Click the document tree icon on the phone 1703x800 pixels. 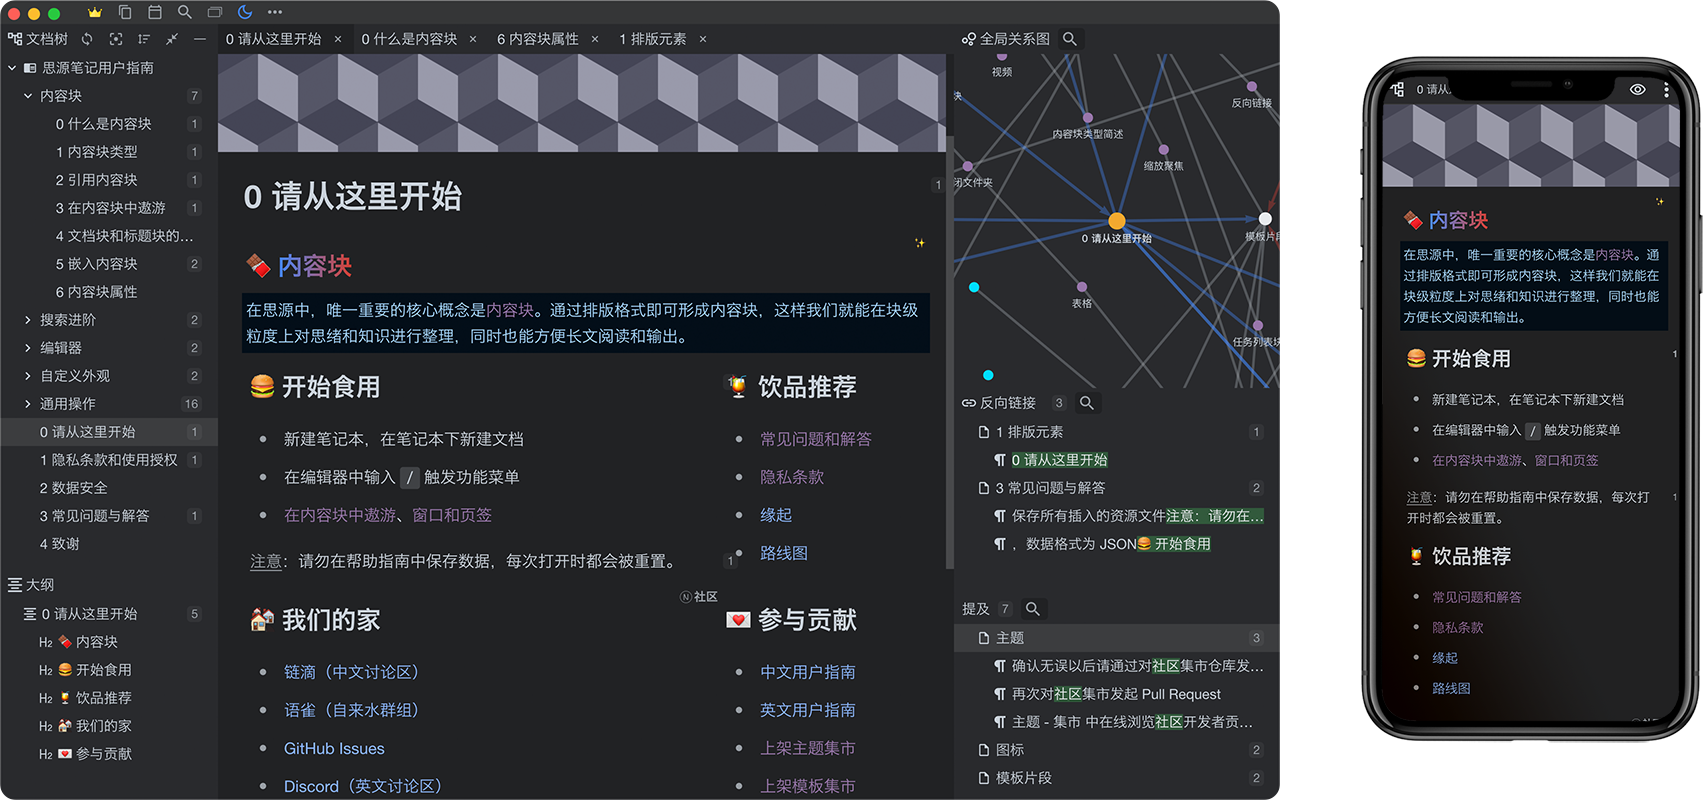(x=1397, y=89)
